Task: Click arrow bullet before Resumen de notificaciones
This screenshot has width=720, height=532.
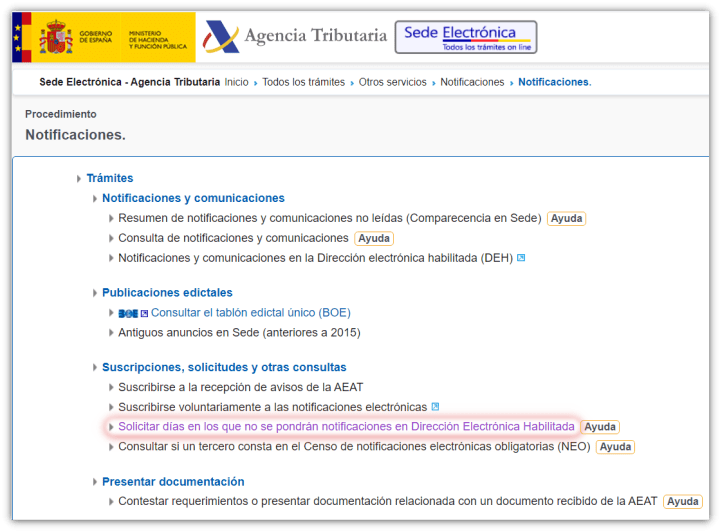Action: [x=111, y=218]
